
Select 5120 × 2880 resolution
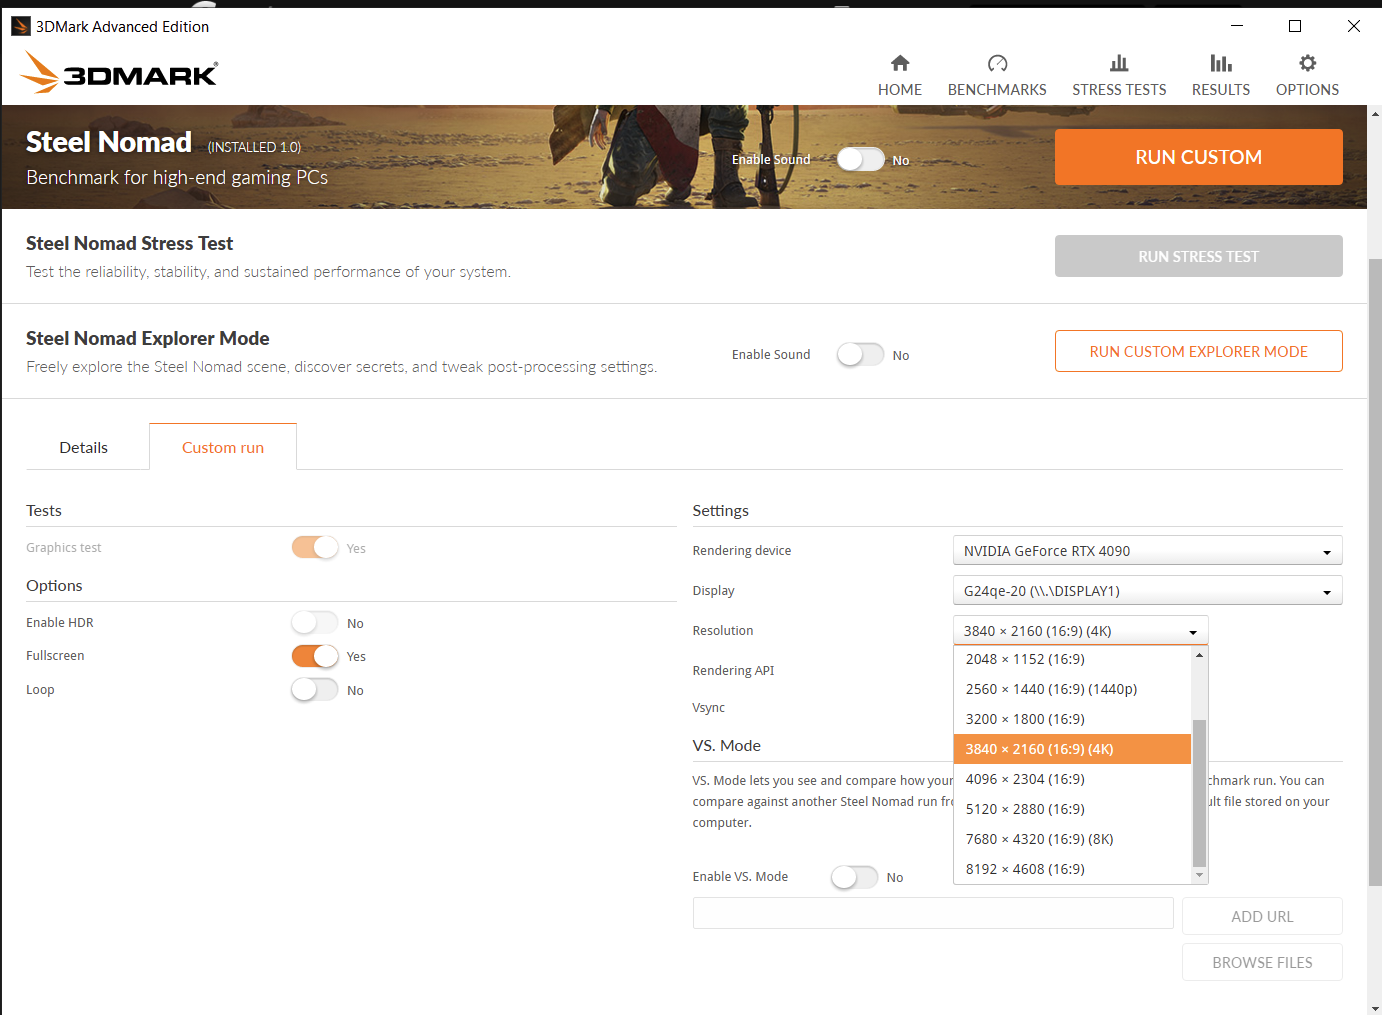(x=1073, y=809)
